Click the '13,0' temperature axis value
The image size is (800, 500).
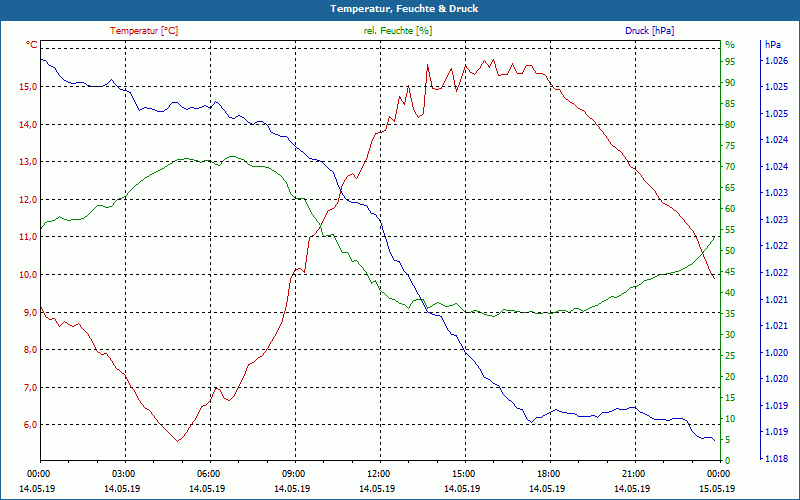click(29, 162)
